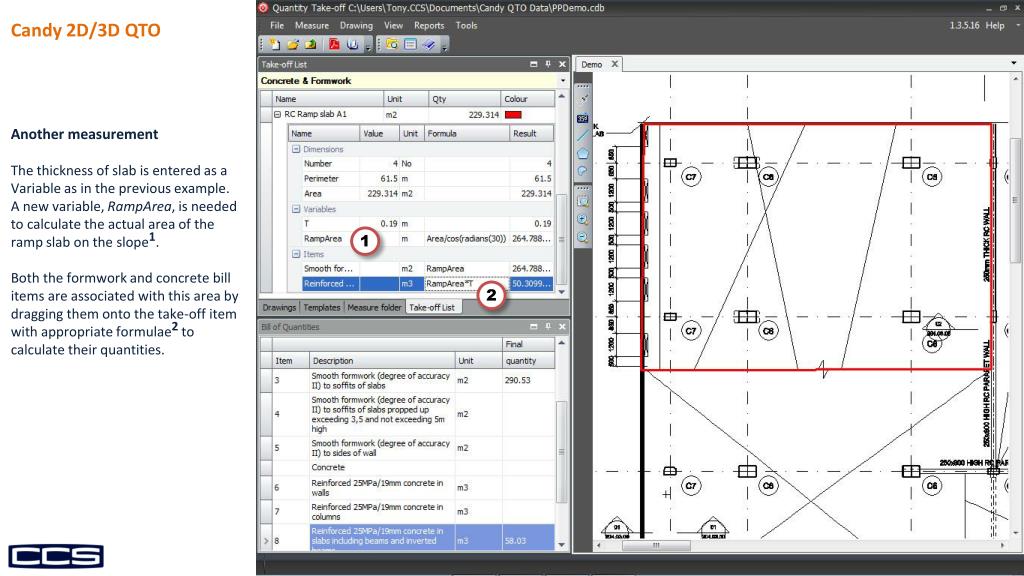The height and width of the screenshot is (576, 1024).
Task: Close the Demo drawing tab
Action: click(x=615, y=64)
